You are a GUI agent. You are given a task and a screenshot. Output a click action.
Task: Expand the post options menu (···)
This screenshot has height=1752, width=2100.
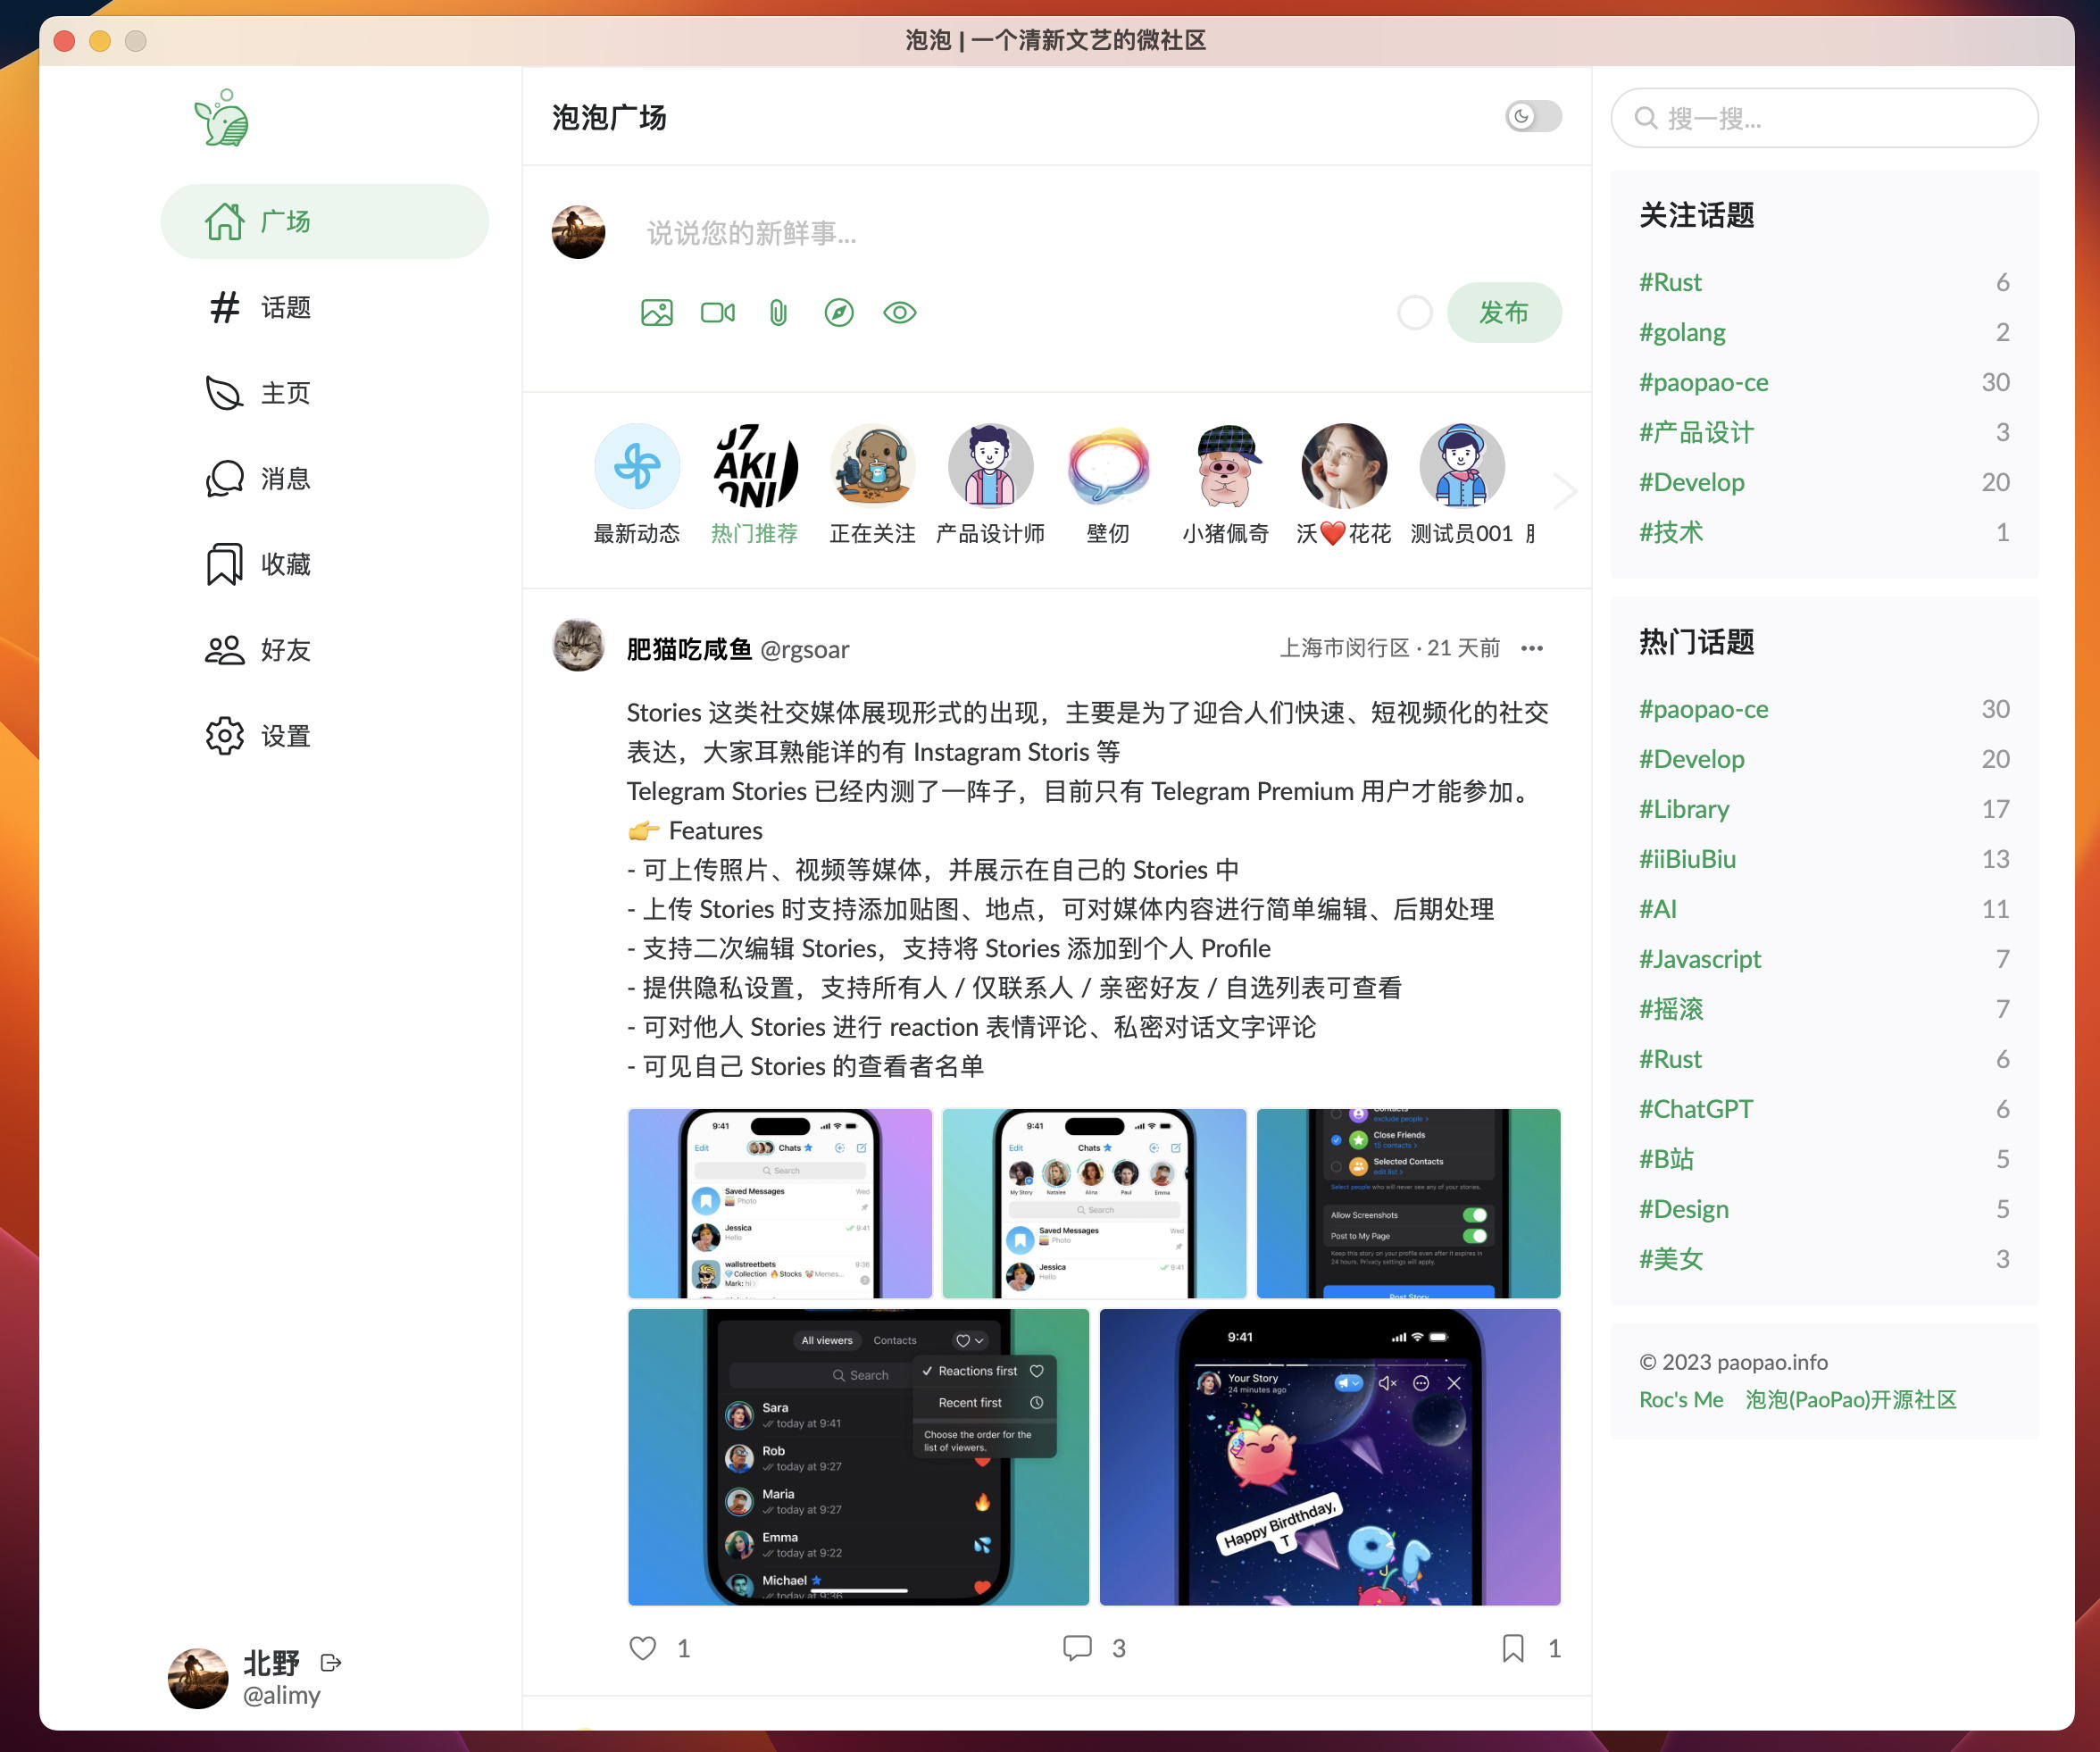[x=1531, y=647]
